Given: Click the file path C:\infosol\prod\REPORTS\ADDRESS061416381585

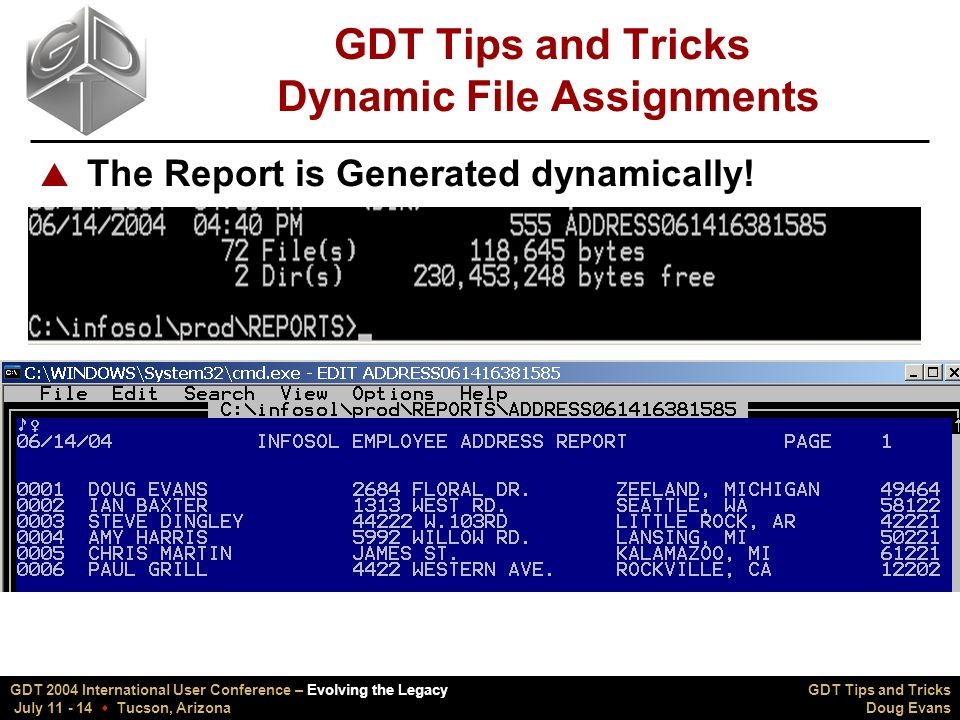Looking at the screenshot, I should [478, 410].
